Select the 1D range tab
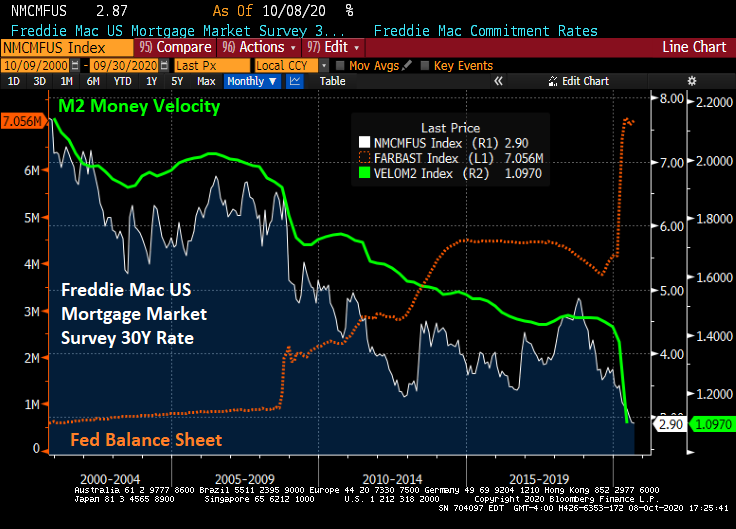The image size is (736, 529). point(14,81)
